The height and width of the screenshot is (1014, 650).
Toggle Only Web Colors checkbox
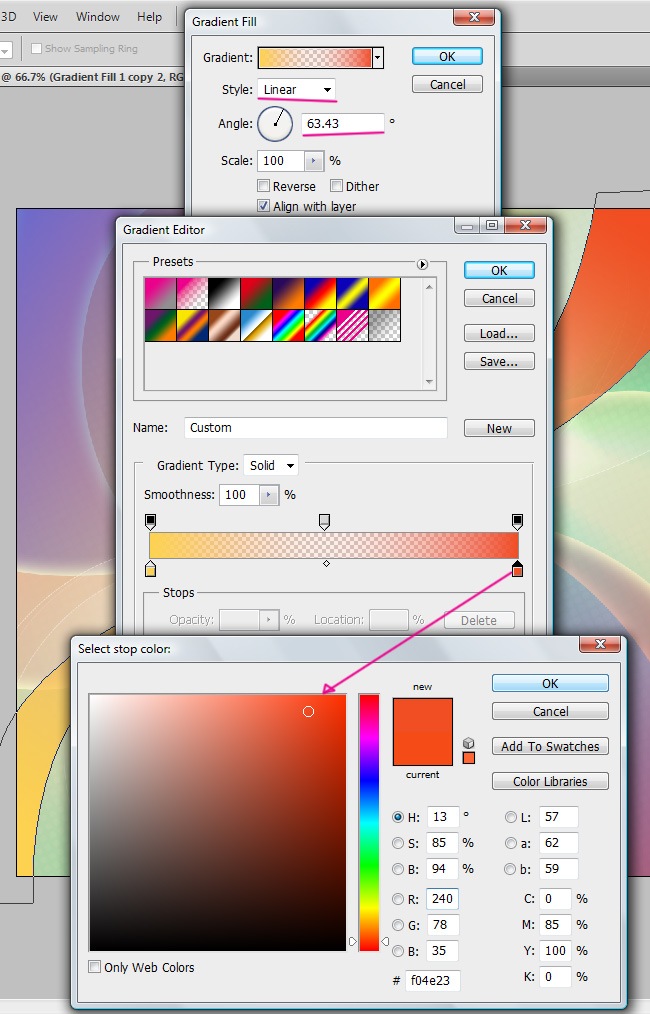pyautogui.click(x=95, y=967)
